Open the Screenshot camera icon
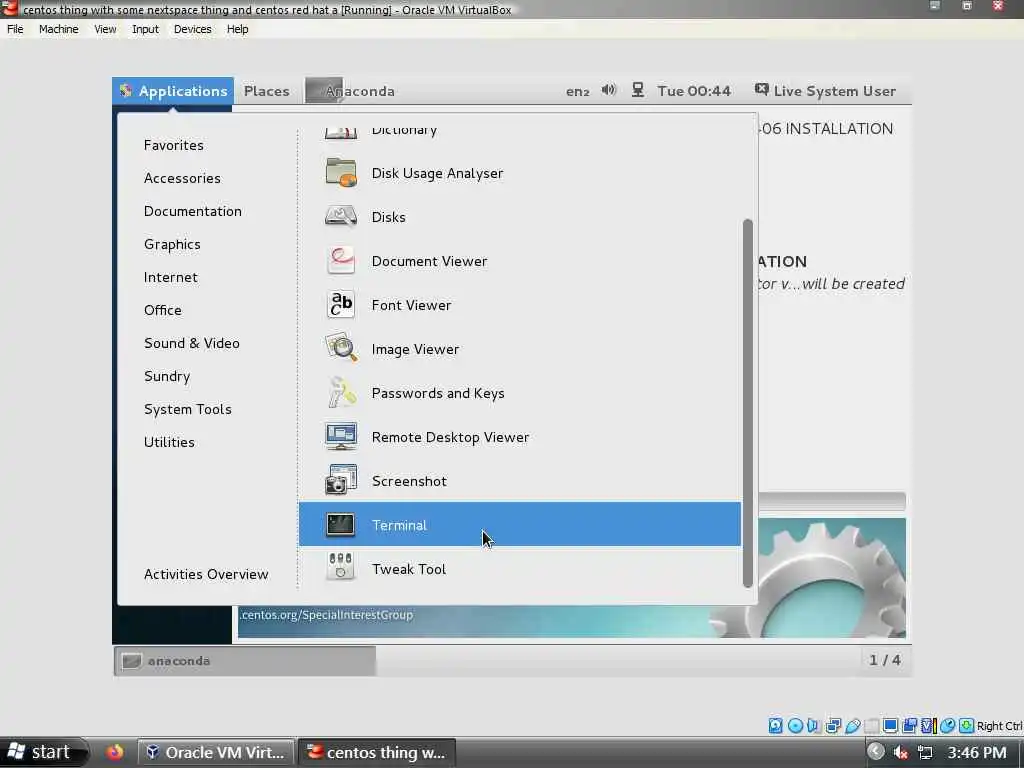1024x768 pixels. click(x=341, y=481)
